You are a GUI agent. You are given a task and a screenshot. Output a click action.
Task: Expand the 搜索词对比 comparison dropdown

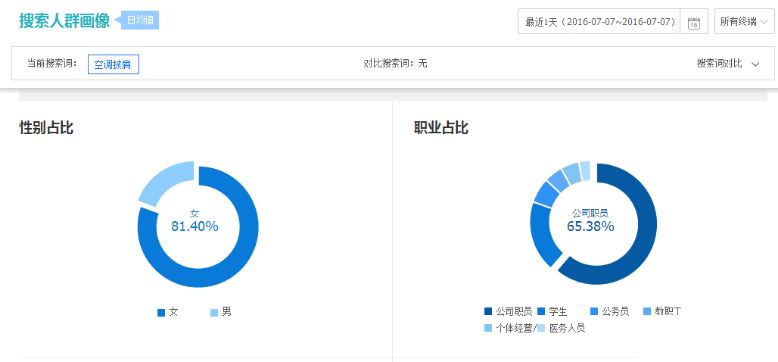(728, 63)
